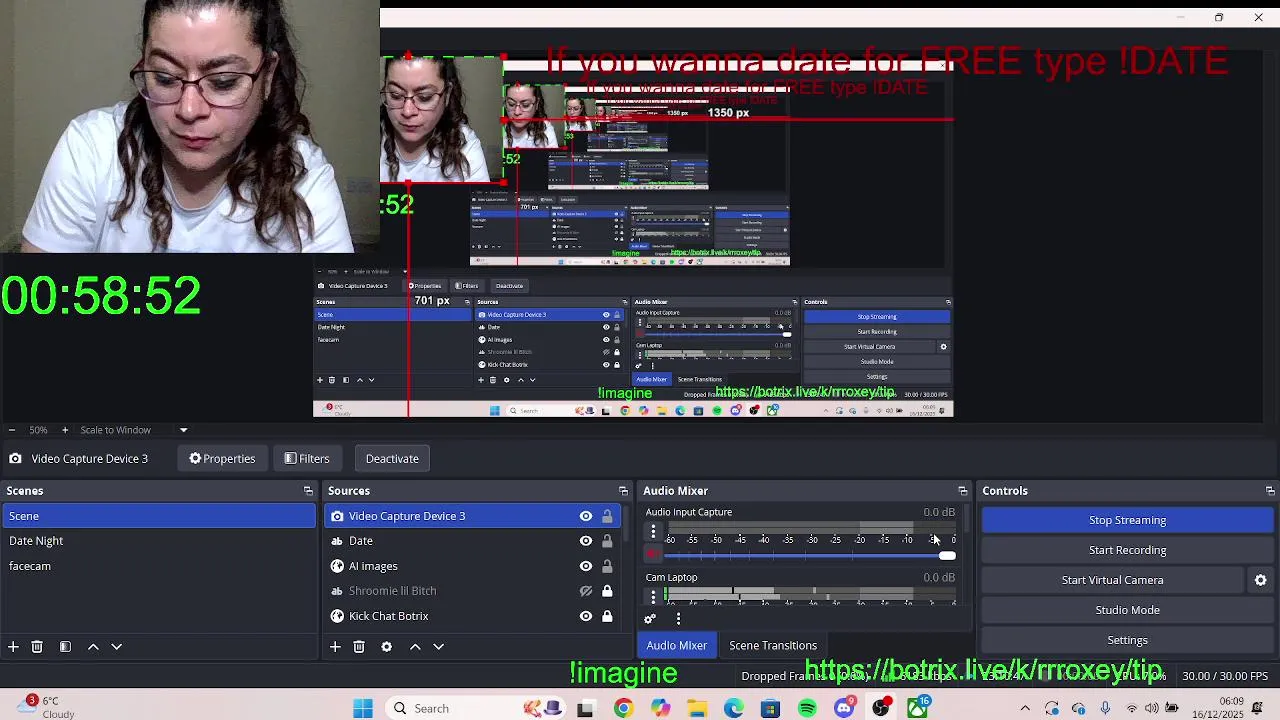The height and width of the screenshot is (720, 1280).
Task: Undock the Scenes panel
Action: click(308, 491)
